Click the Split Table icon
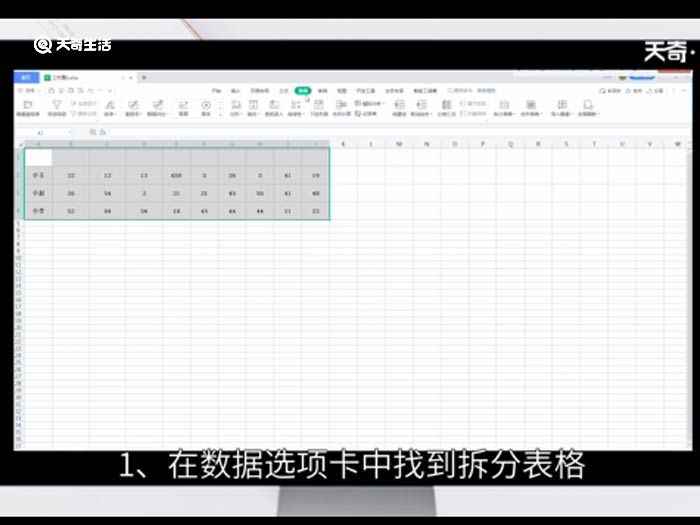Screen dimensions: 700x525 coord(503,105)
